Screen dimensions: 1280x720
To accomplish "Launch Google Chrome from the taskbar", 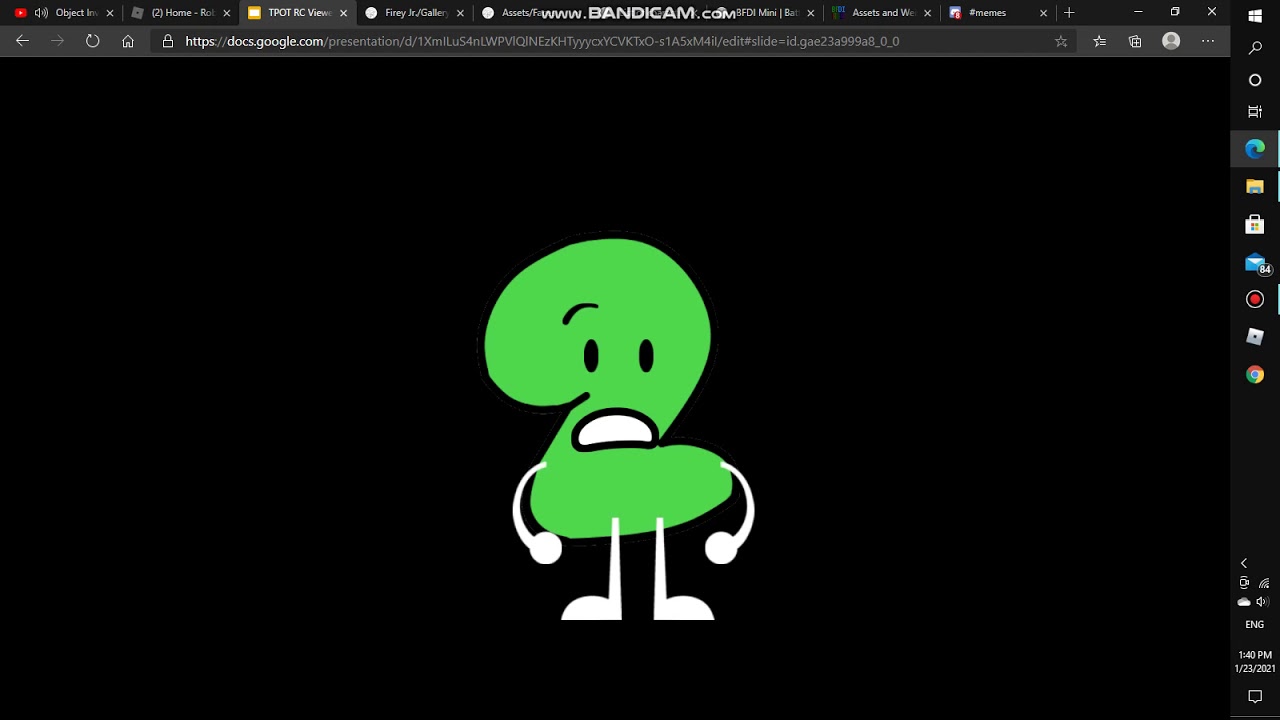I will pos(1255,375).
